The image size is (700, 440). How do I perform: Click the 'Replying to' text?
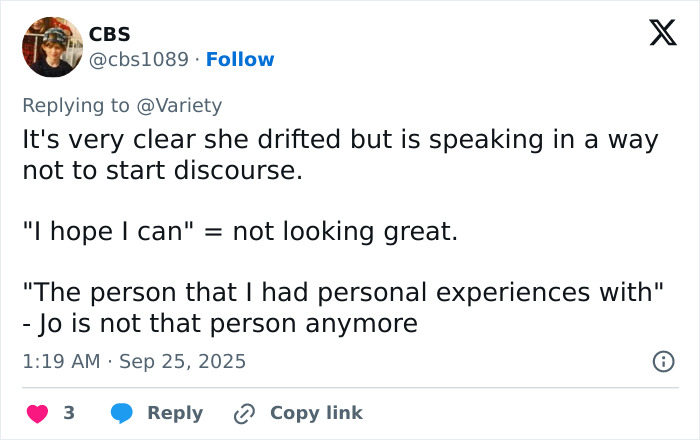click(78, 105)
